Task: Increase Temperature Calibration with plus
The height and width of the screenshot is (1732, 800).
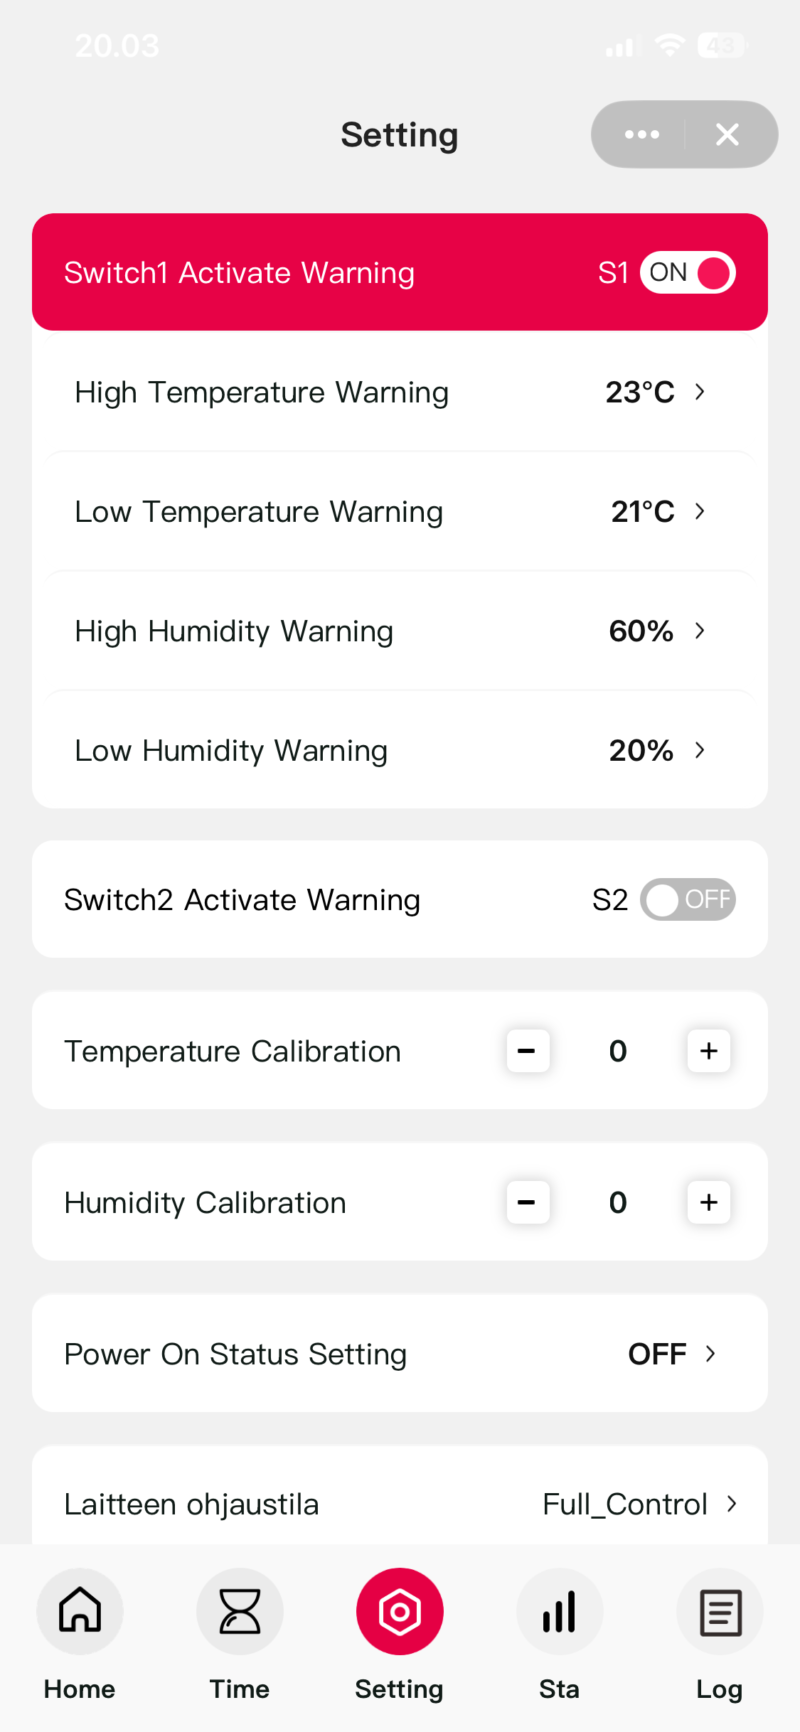Action: click(709, 1051)
